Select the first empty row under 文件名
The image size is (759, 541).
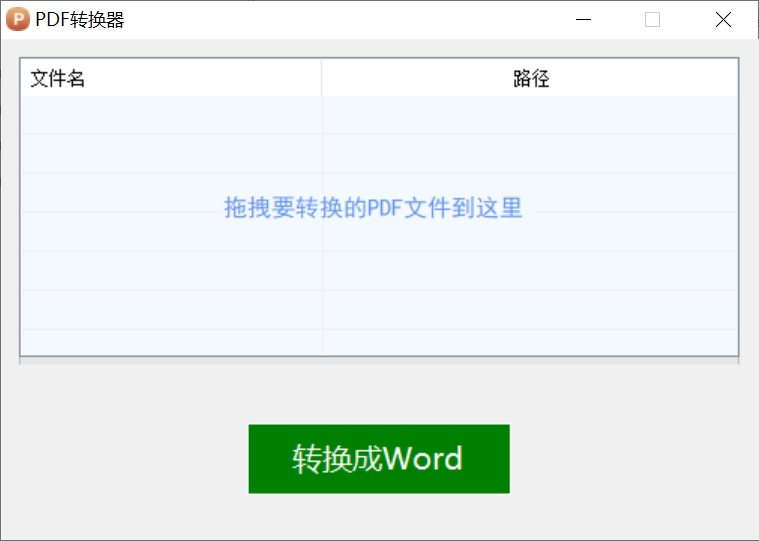(x=170, y=116)
